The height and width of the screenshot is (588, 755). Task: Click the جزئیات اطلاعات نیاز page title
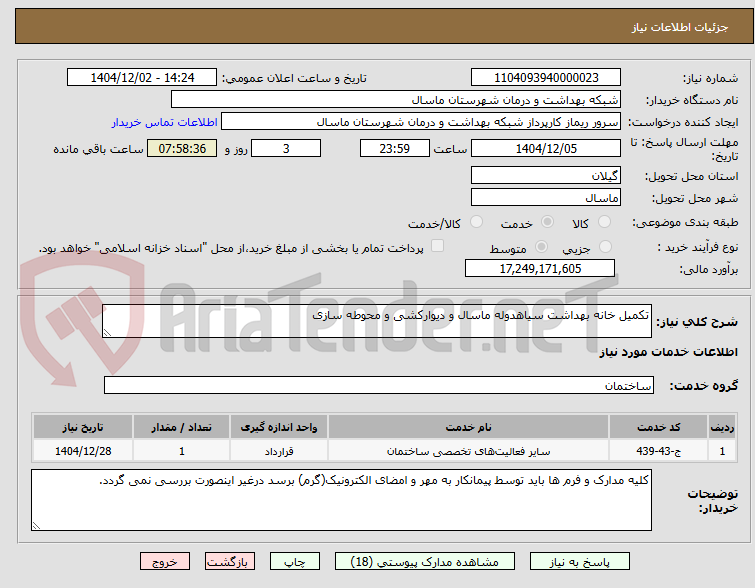click(680, 27)
